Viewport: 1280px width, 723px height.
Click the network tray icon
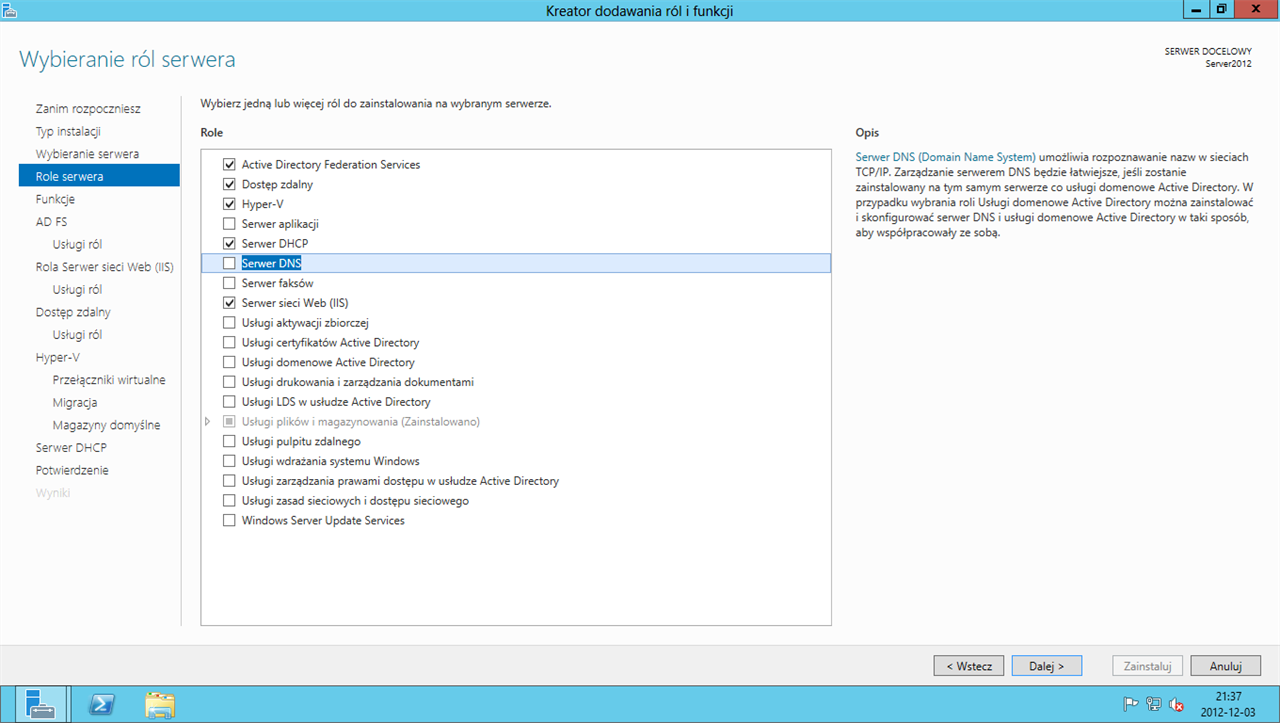pos(1154,704)
